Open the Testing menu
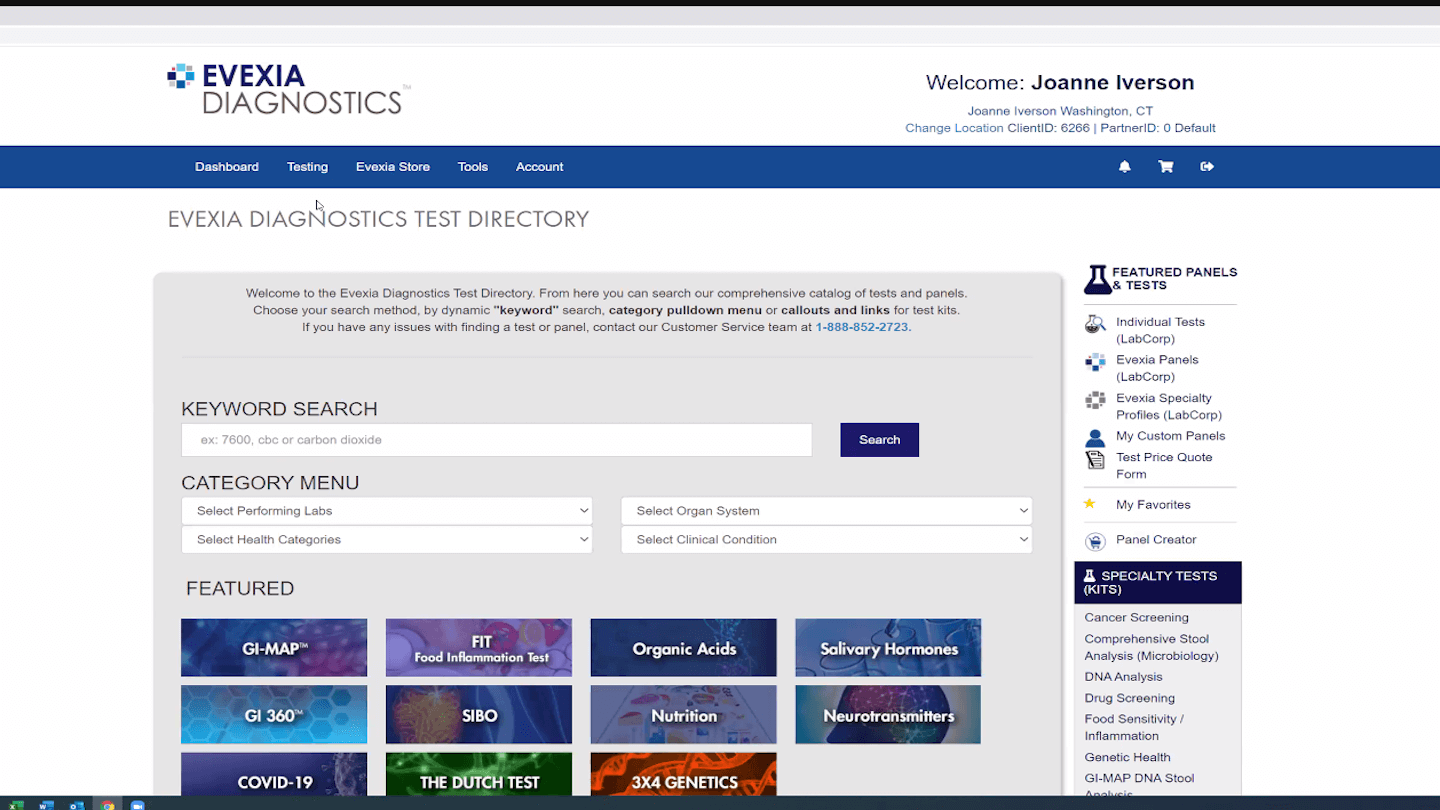1440x810 pixels. [307, 167]
